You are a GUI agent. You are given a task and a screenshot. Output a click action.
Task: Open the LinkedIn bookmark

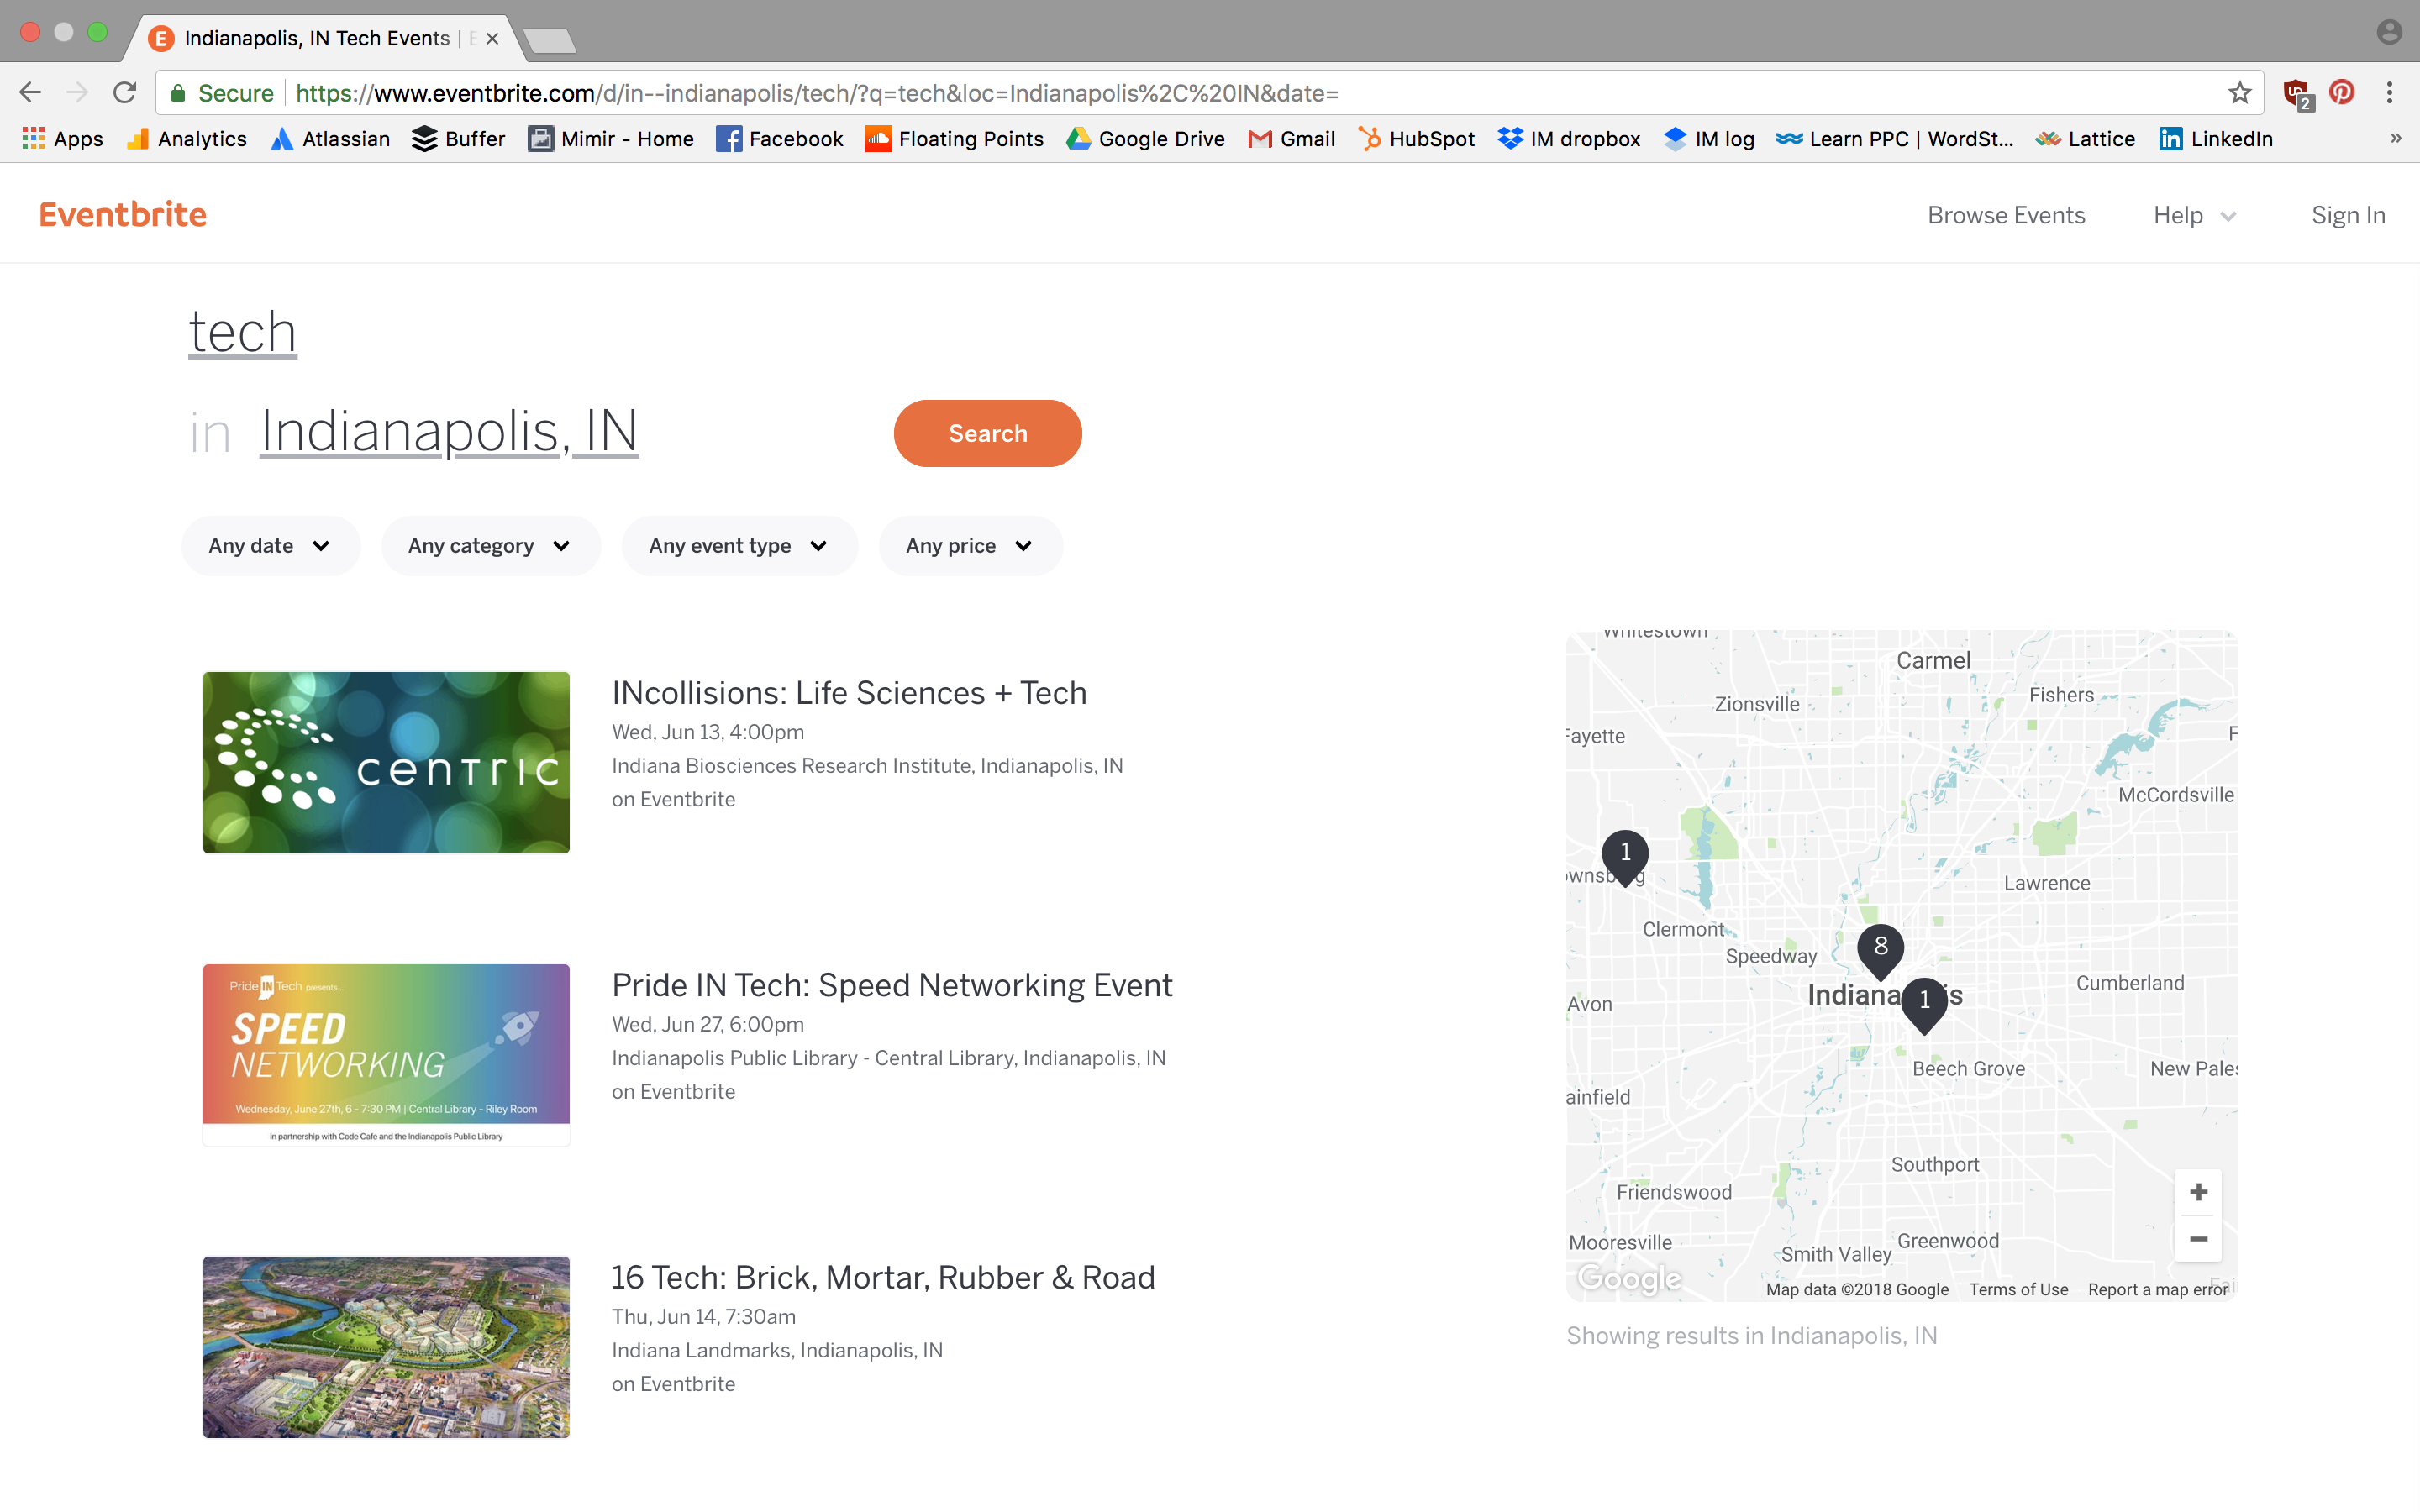pyautogui.click(x=2215, y=139)
